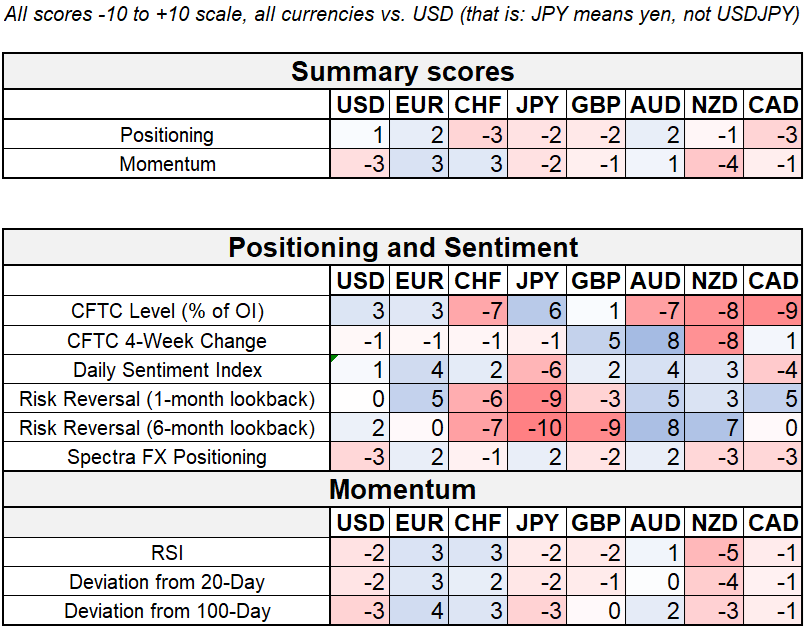Viewport: 804px width, 626px height.
Task: Select the Deviation from 20-Day label
Action: point(167,581)
